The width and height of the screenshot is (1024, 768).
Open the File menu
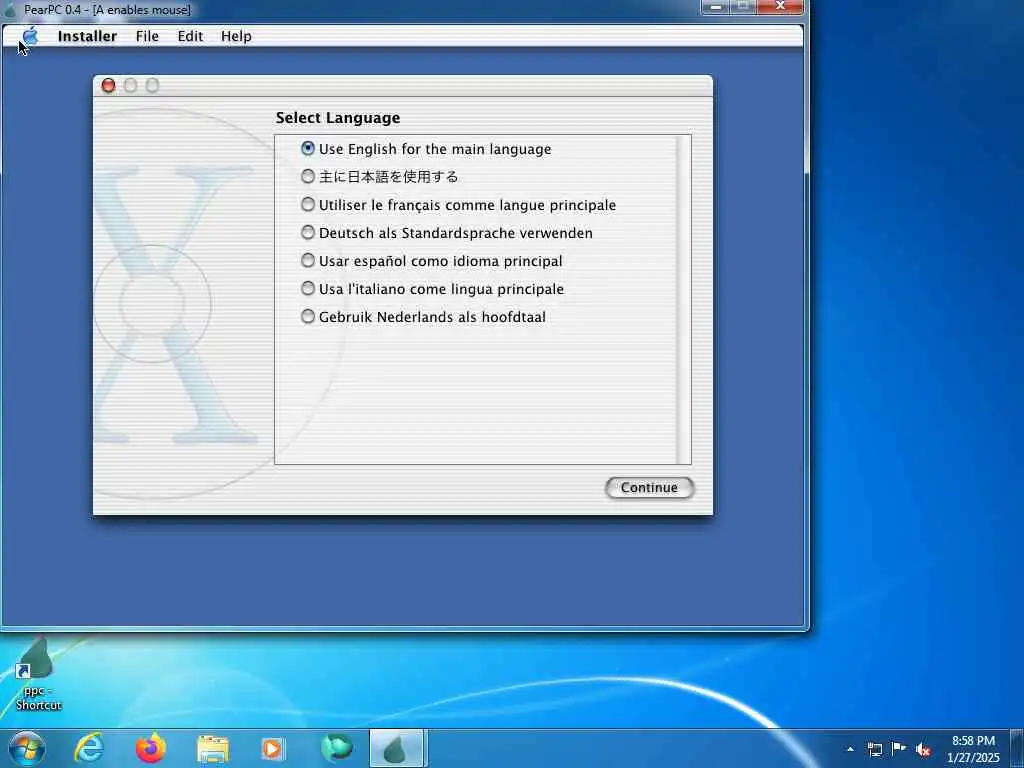pos(147,37)
